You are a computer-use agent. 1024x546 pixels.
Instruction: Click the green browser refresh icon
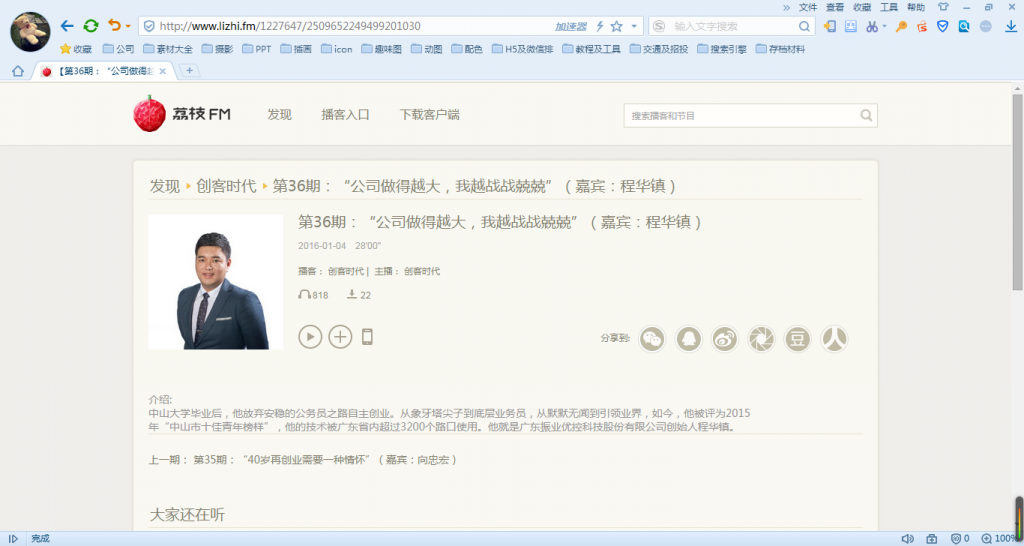pos(91,26)
